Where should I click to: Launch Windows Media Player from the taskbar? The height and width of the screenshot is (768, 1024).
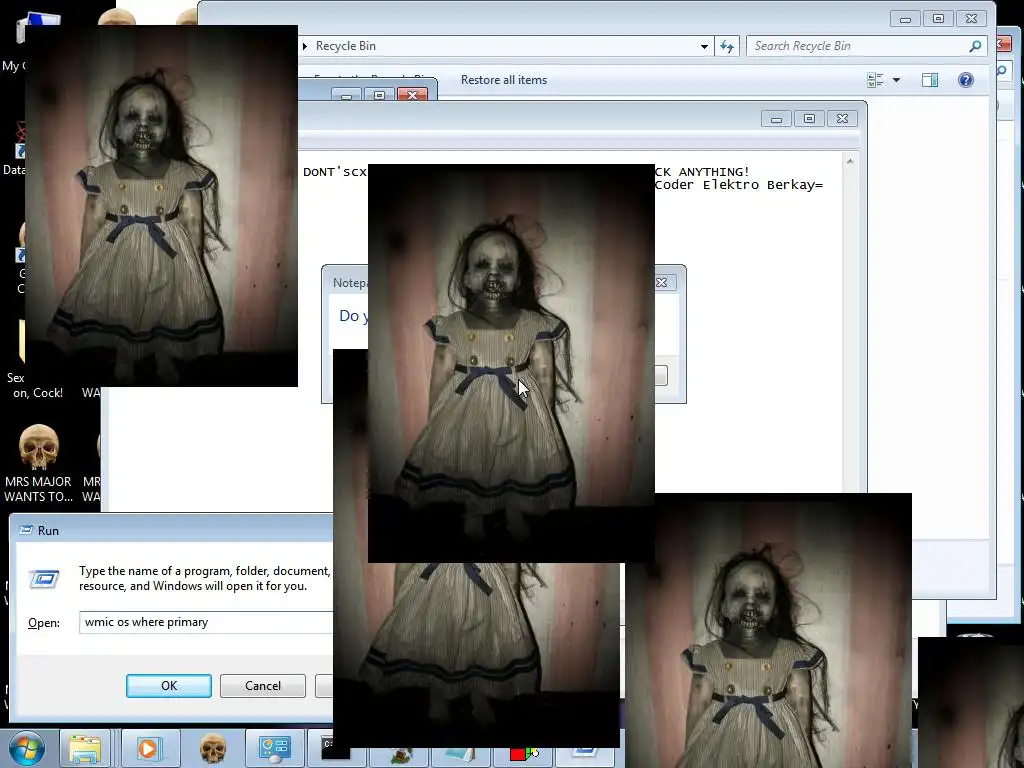(x=148, y=749)
